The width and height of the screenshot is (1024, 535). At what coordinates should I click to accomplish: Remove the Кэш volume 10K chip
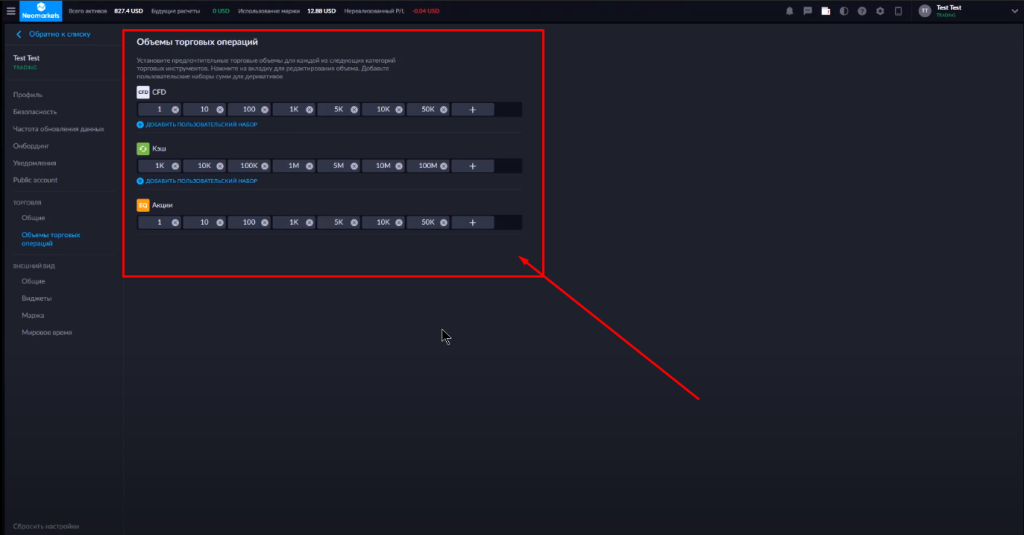[220, 166]
